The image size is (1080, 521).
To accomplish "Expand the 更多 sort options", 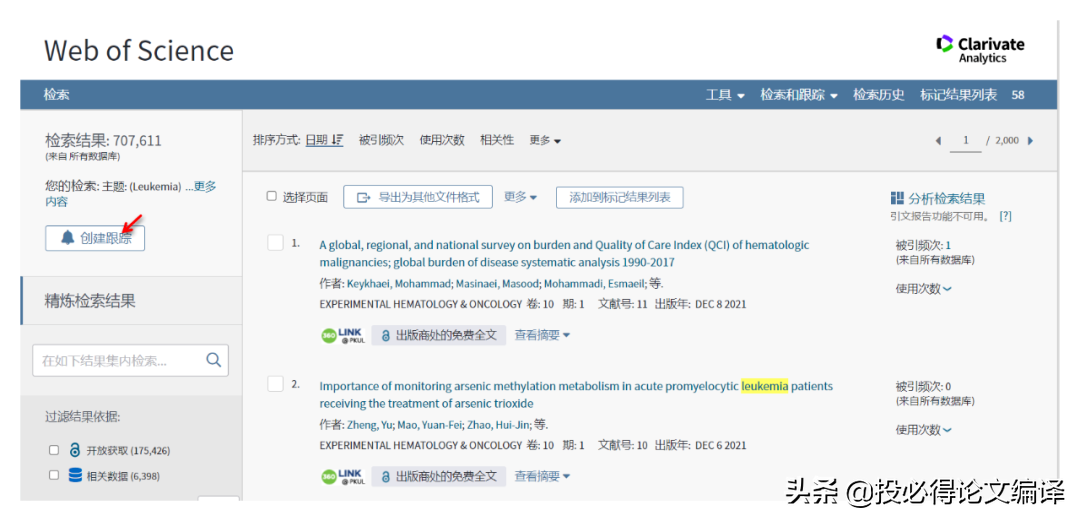I will coord(545,140).
